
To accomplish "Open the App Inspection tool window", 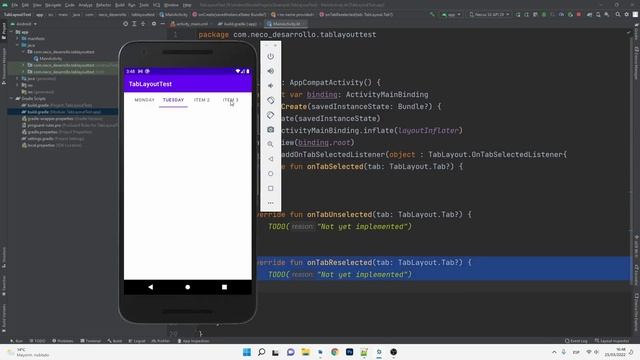I will coord(193,341).
